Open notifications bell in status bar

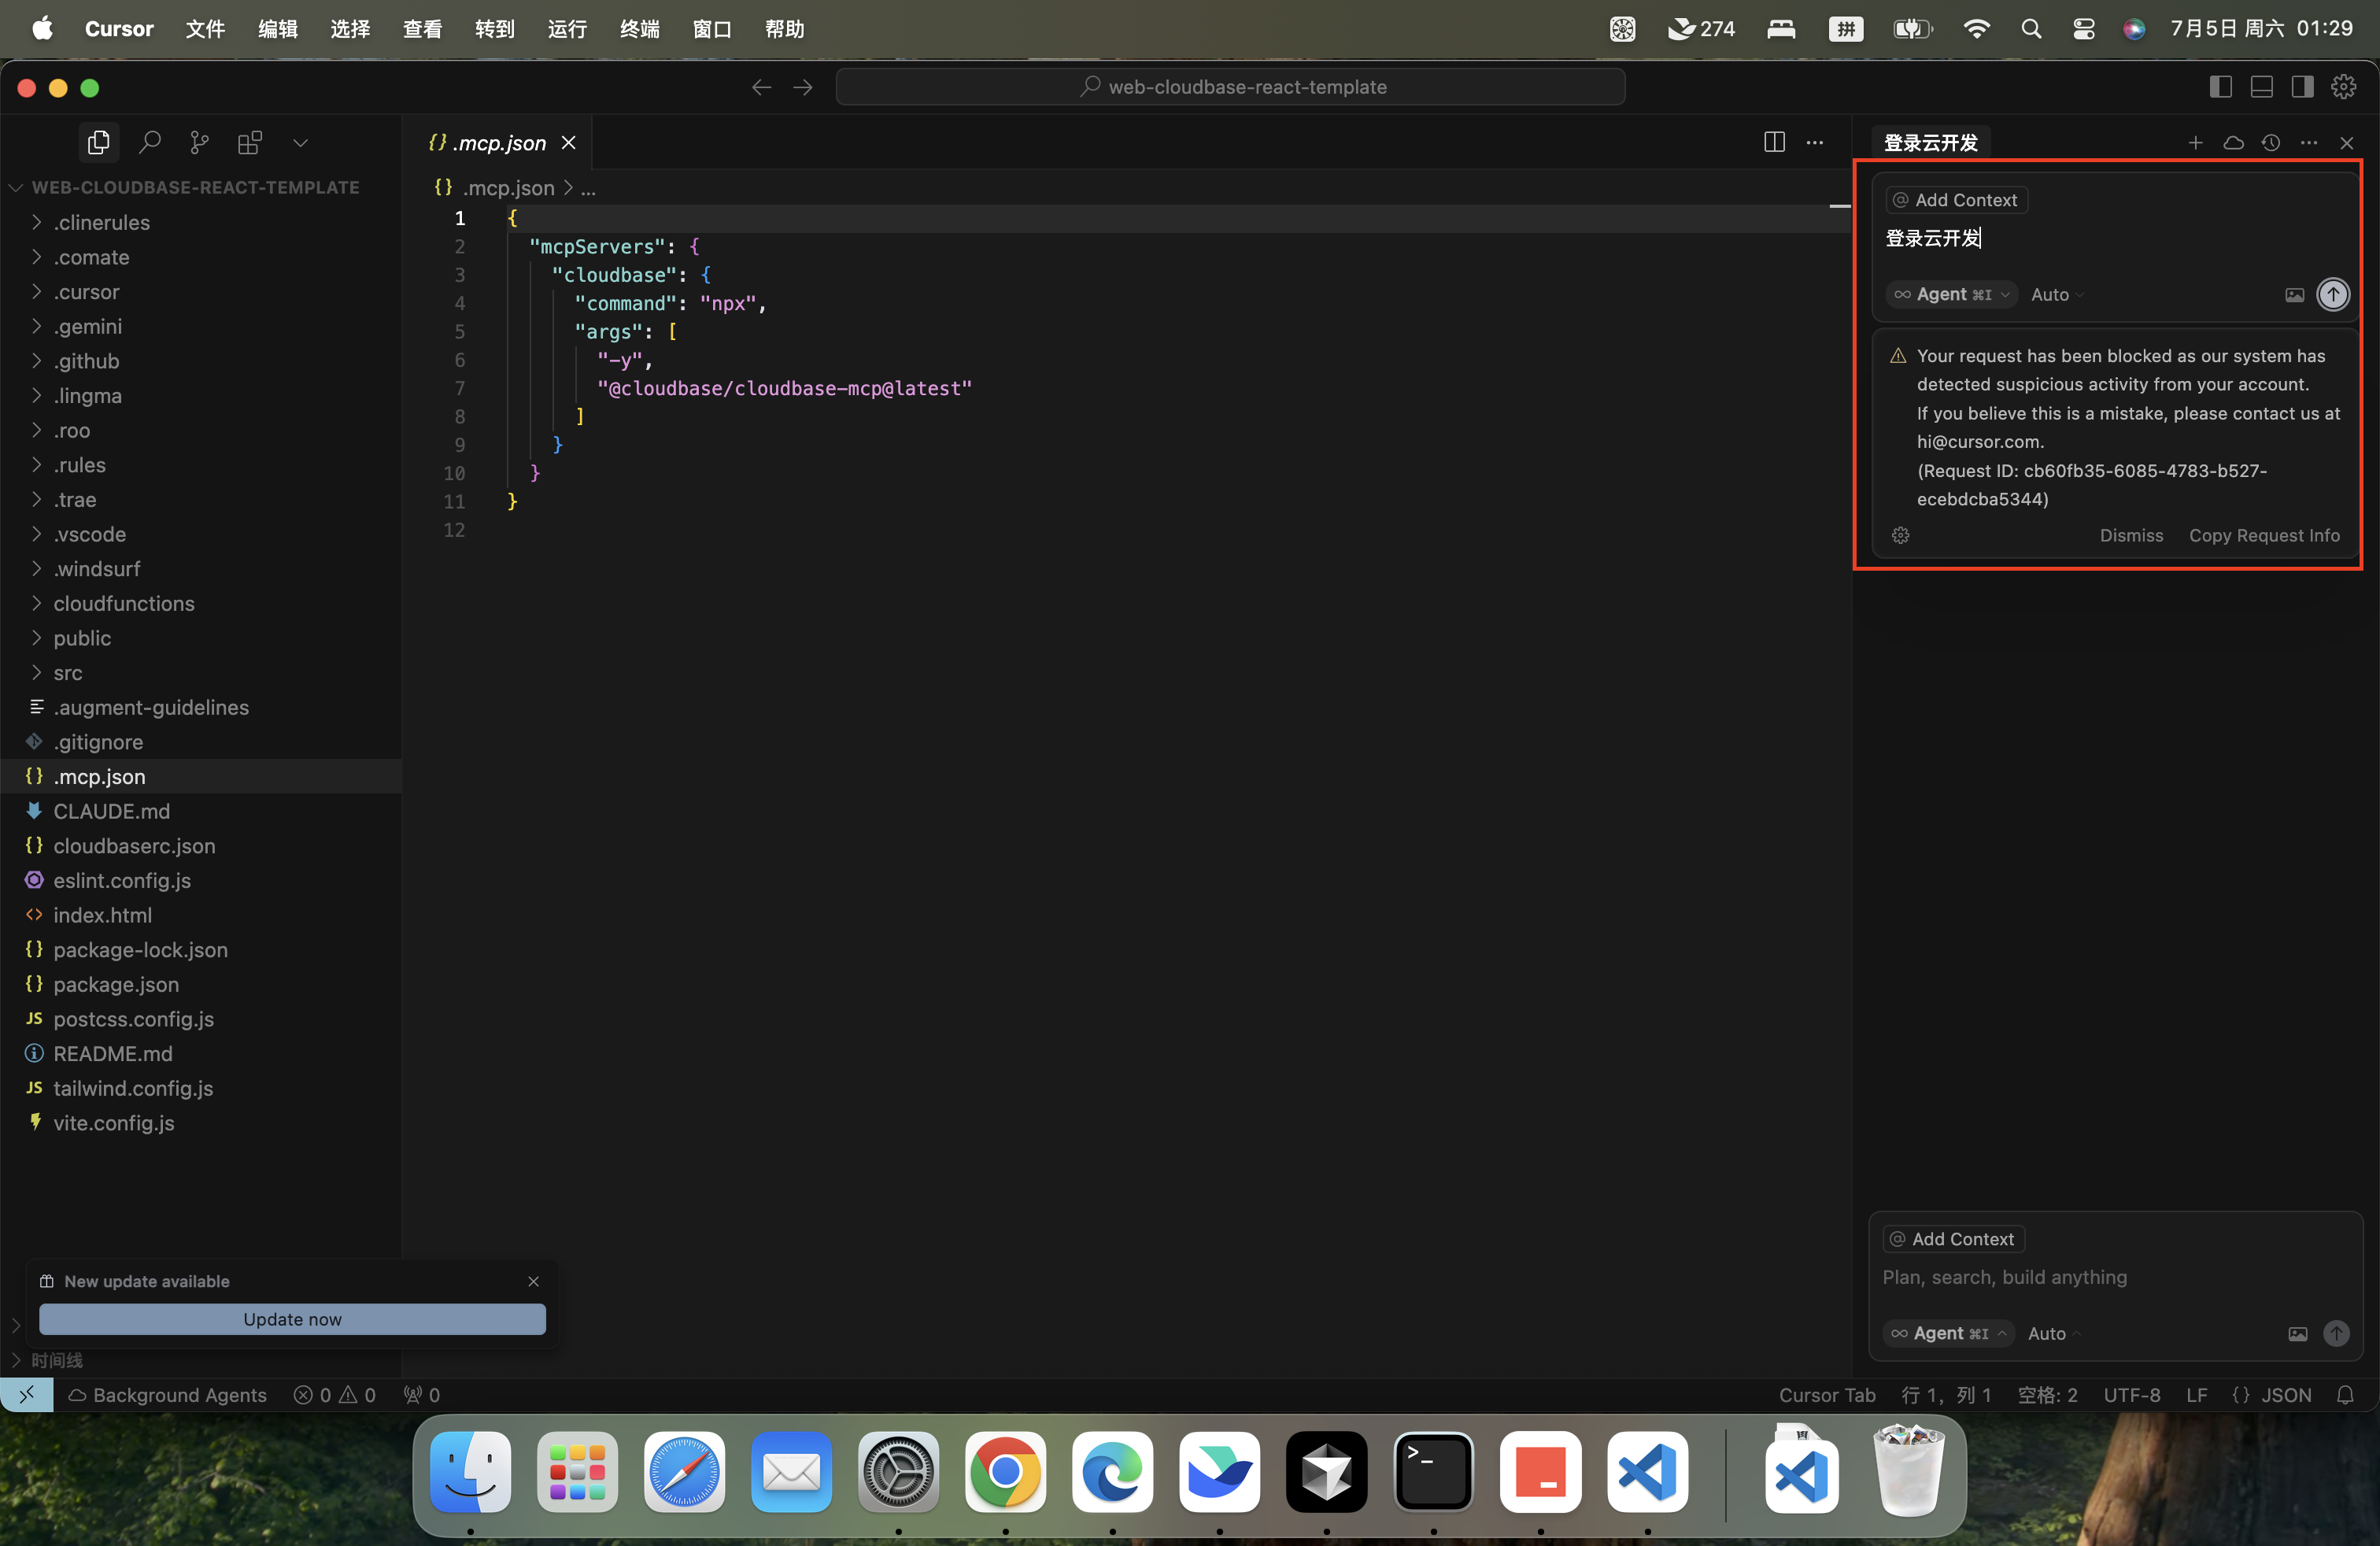pyautogui.click(x=2345, y=1394)
